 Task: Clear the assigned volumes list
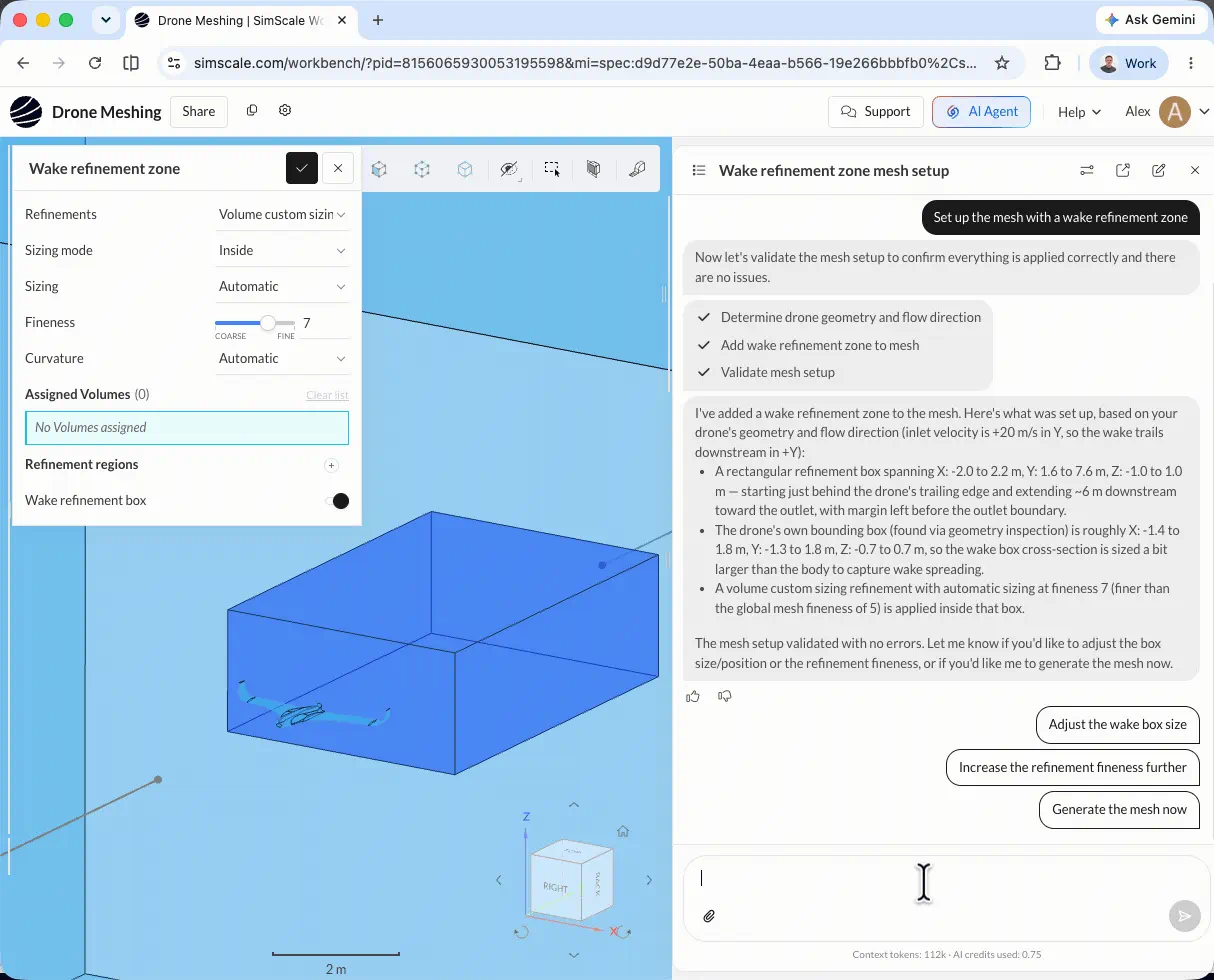[x=327, y=395]
